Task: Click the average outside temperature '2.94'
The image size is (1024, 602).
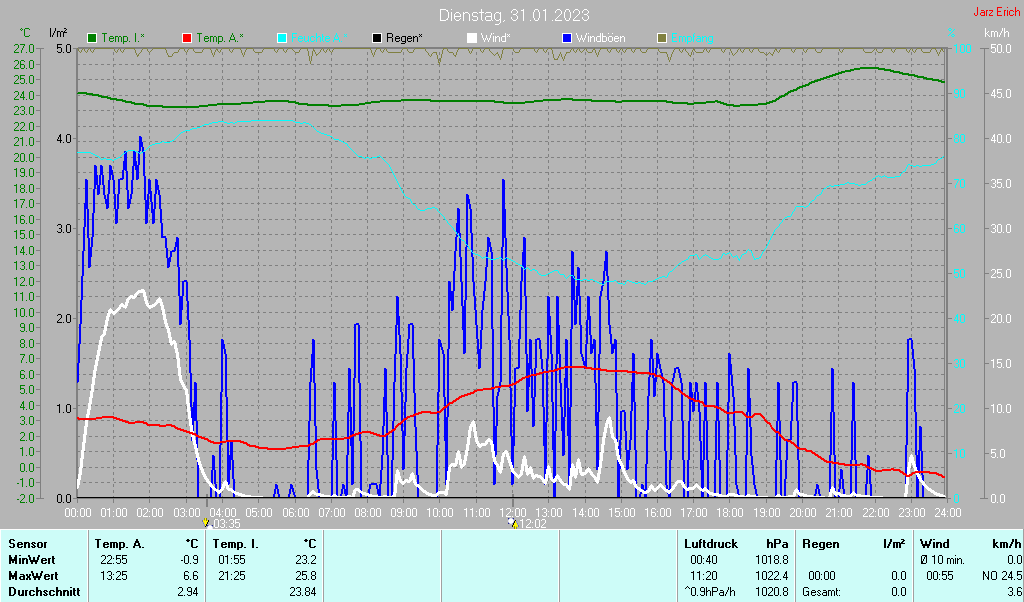Action: coord(187,592)
